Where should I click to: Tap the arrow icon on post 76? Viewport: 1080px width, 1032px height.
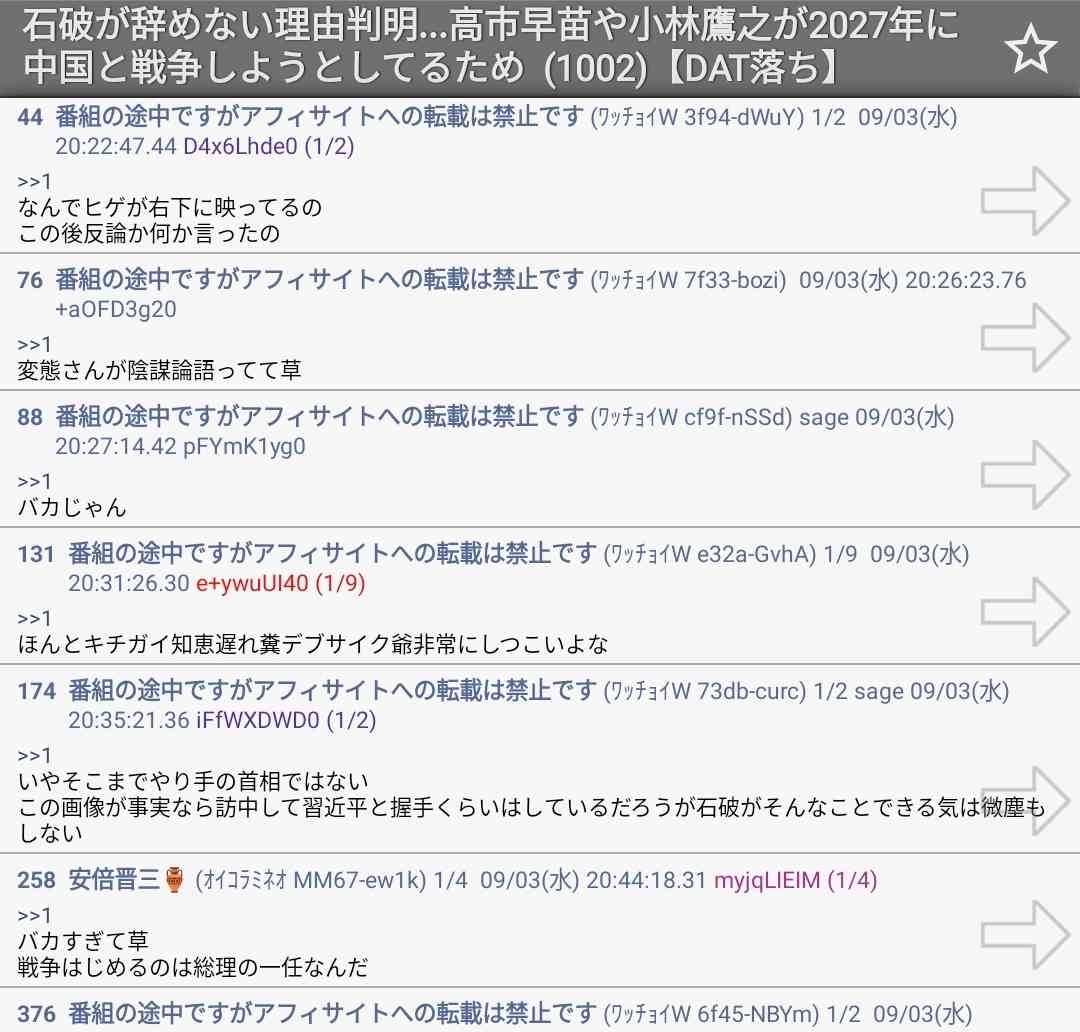(x=1025, y=336)
